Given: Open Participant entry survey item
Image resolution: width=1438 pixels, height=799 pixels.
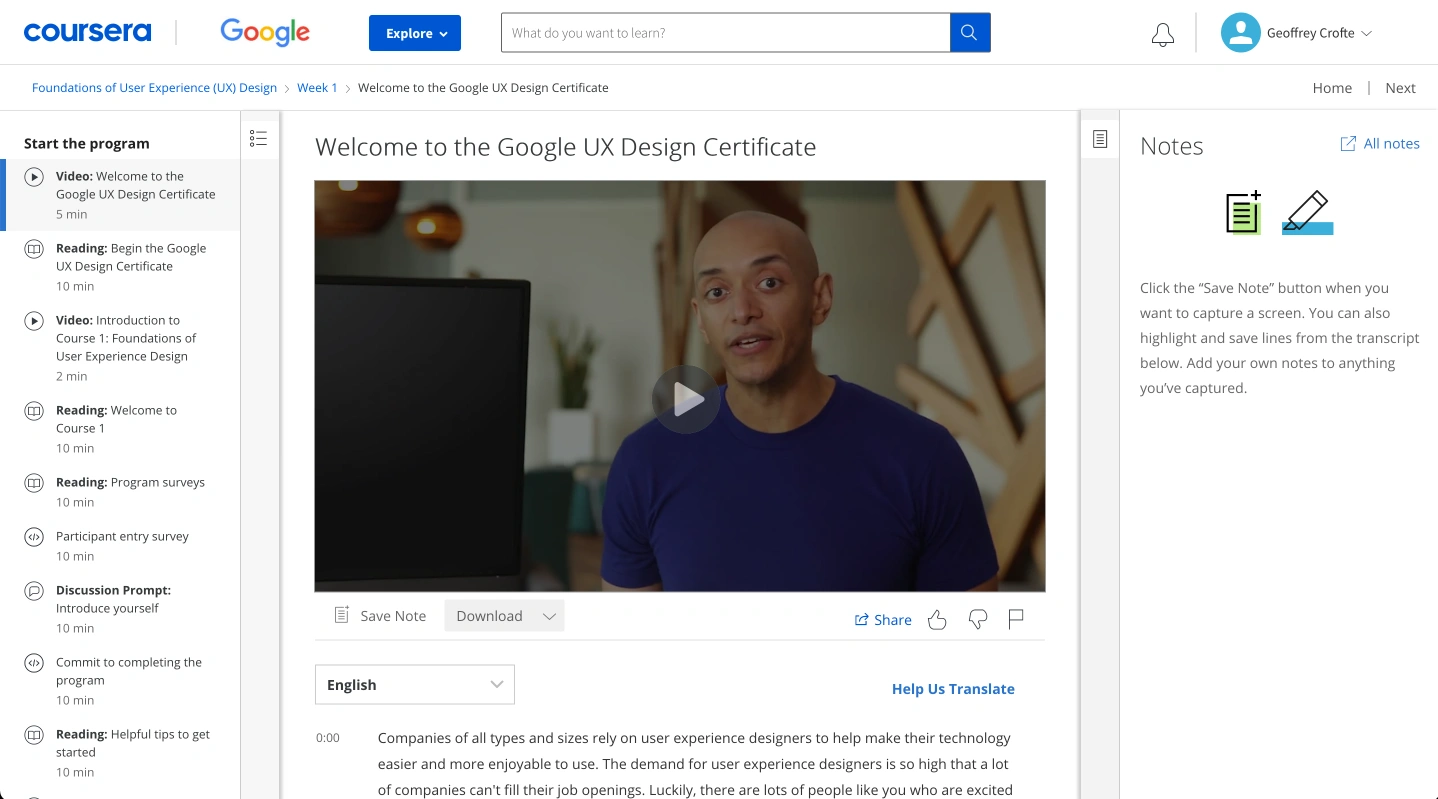Looking at the screenshot, I should click(120, 546).
